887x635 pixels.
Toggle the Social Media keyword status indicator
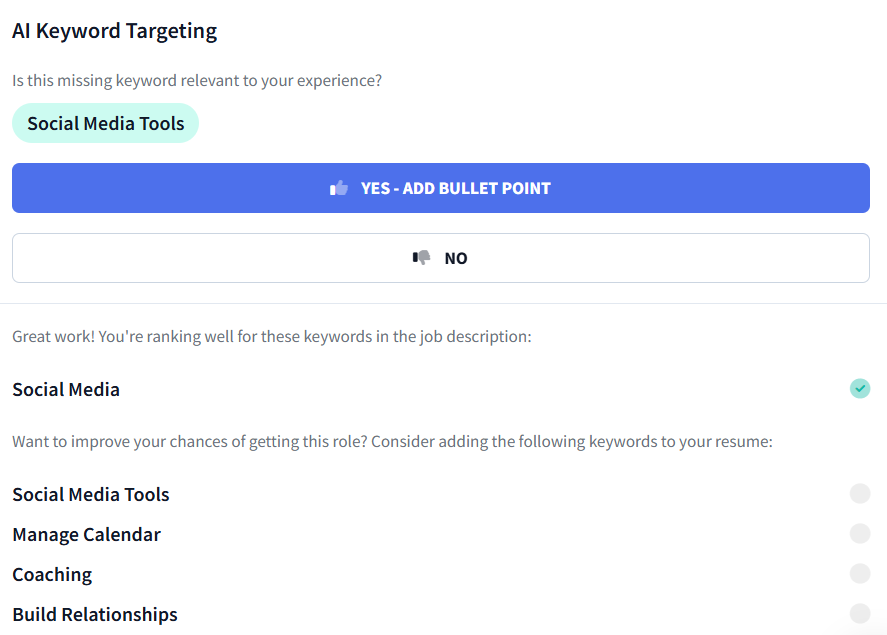(860, 388)
